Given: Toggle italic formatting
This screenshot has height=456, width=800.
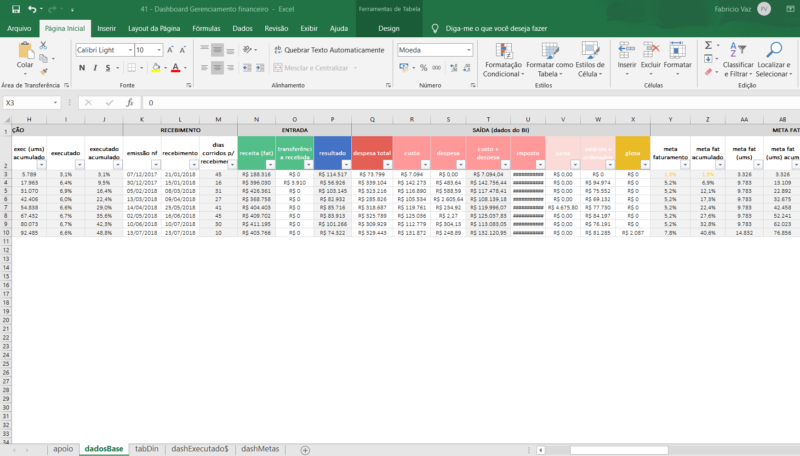Looking at the screenshot, I should pos(95,68).
